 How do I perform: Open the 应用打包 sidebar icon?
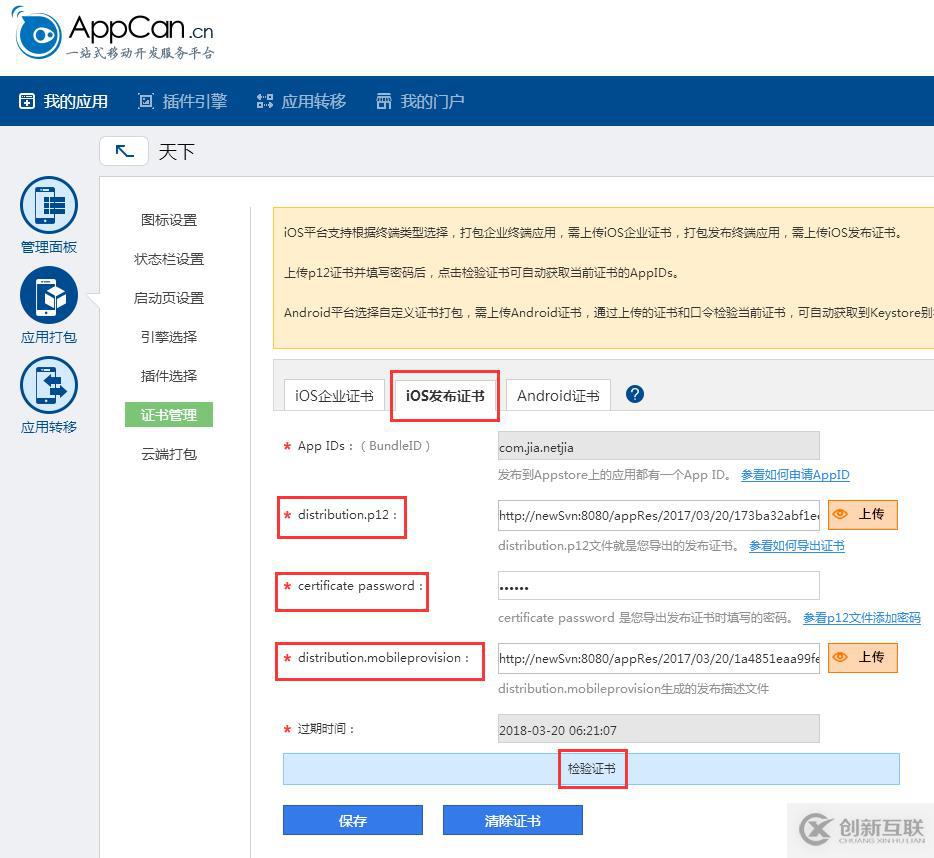tap(49, 295)
